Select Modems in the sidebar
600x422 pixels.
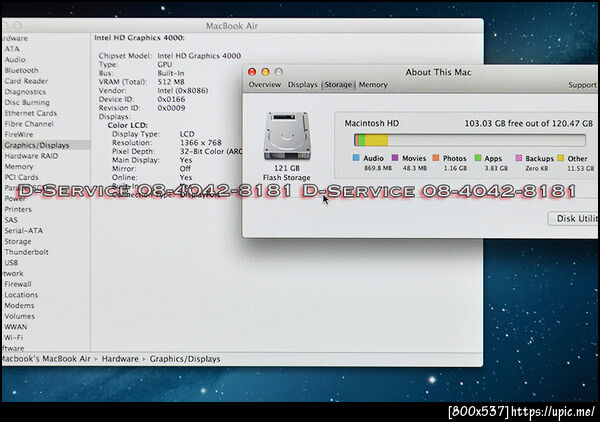[x=19, y=306]
